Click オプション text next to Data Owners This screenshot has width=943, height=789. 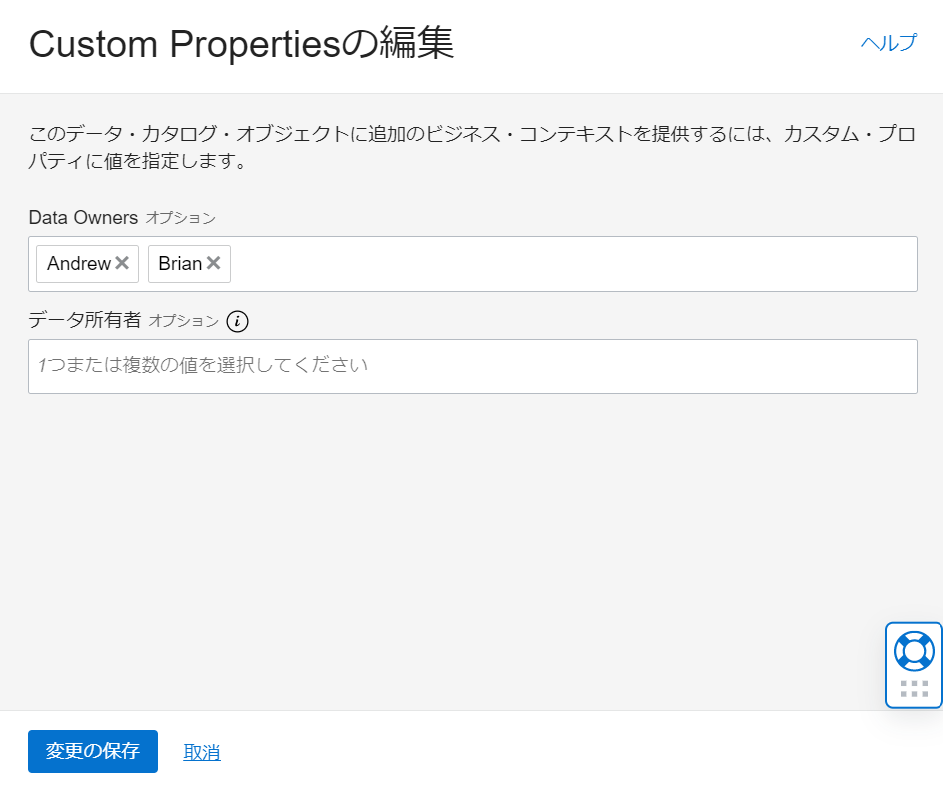click(x=180, y=218)
